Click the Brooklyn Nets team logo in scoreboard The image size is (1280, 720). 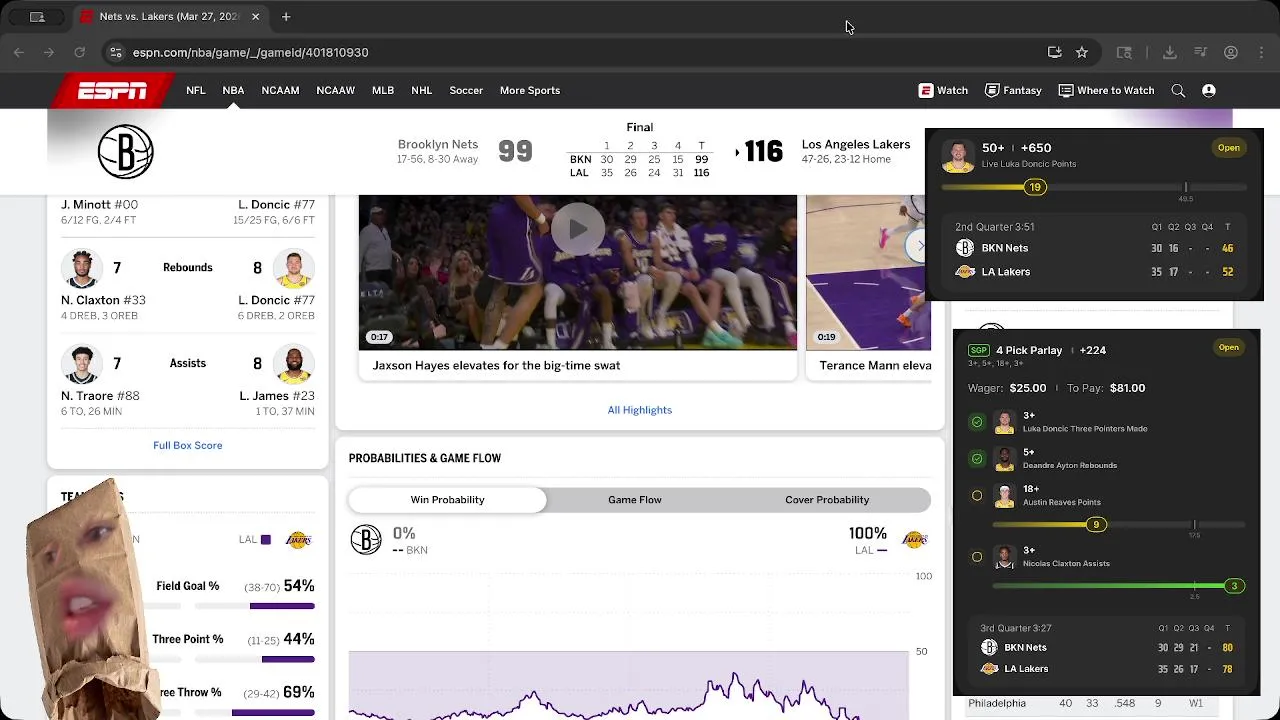126,152
